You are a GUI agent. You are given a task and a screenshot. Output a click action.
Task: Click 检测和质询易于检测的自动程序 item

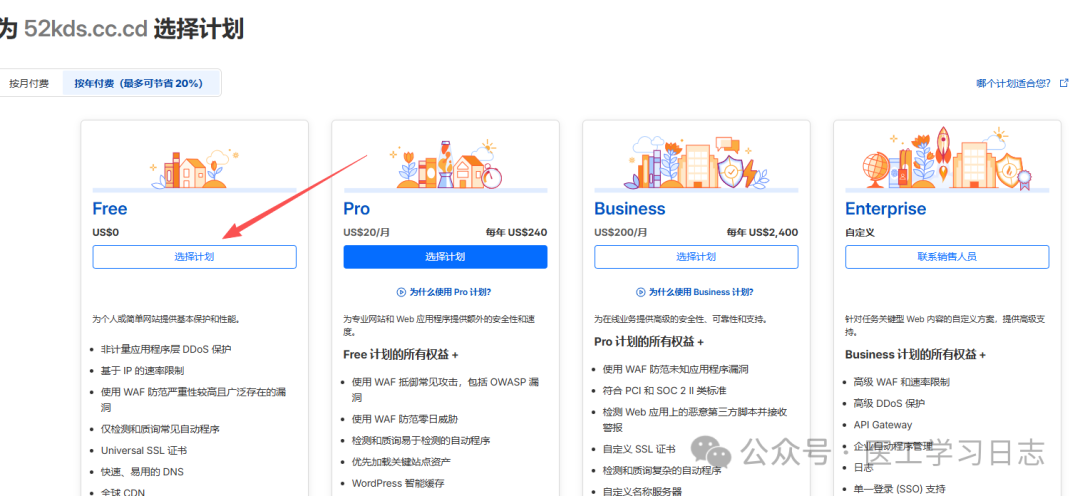pyautogui.click(x=421, y=440)
